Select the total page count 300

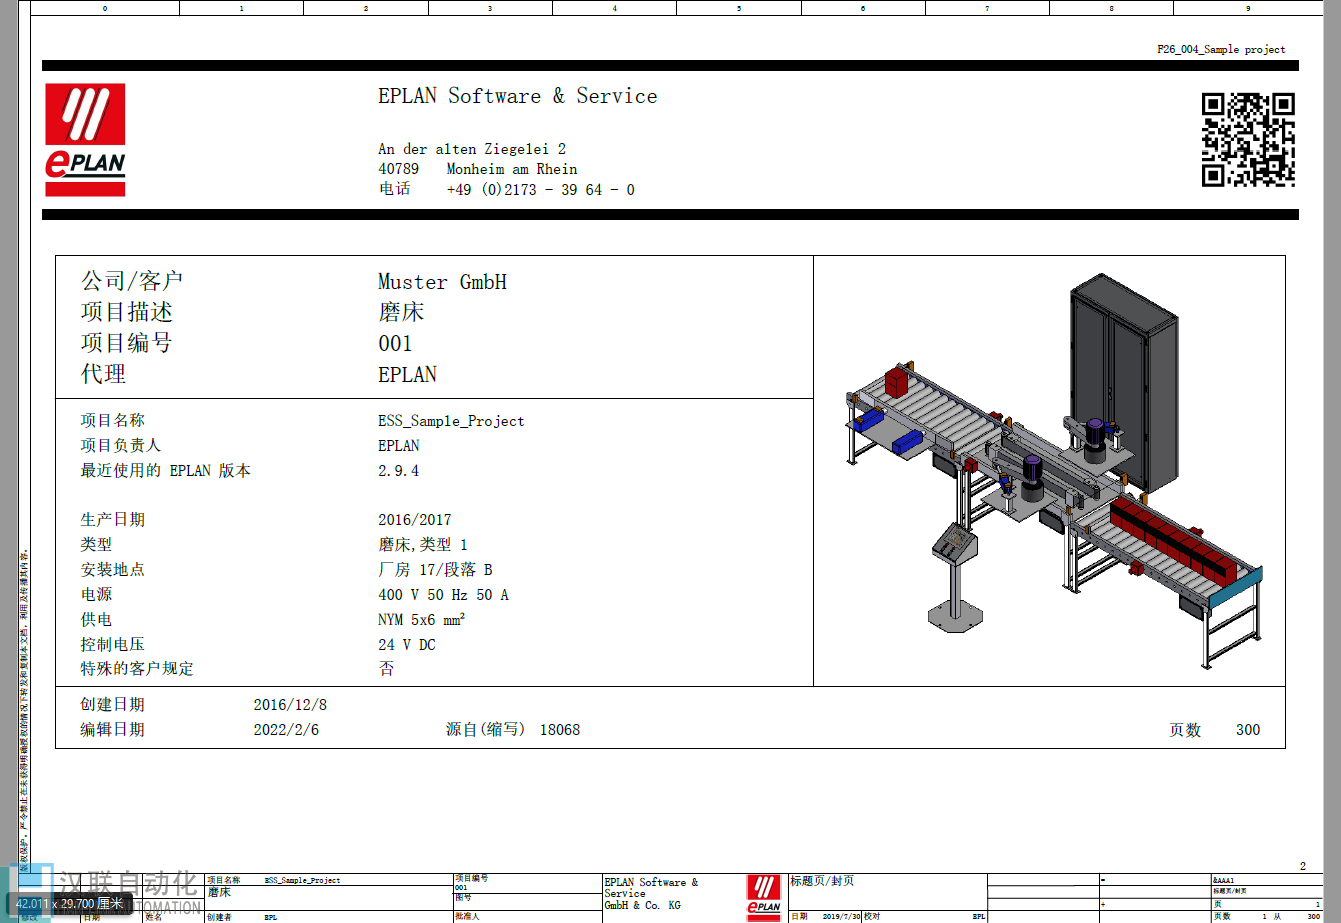click(x=1247, y=730)
